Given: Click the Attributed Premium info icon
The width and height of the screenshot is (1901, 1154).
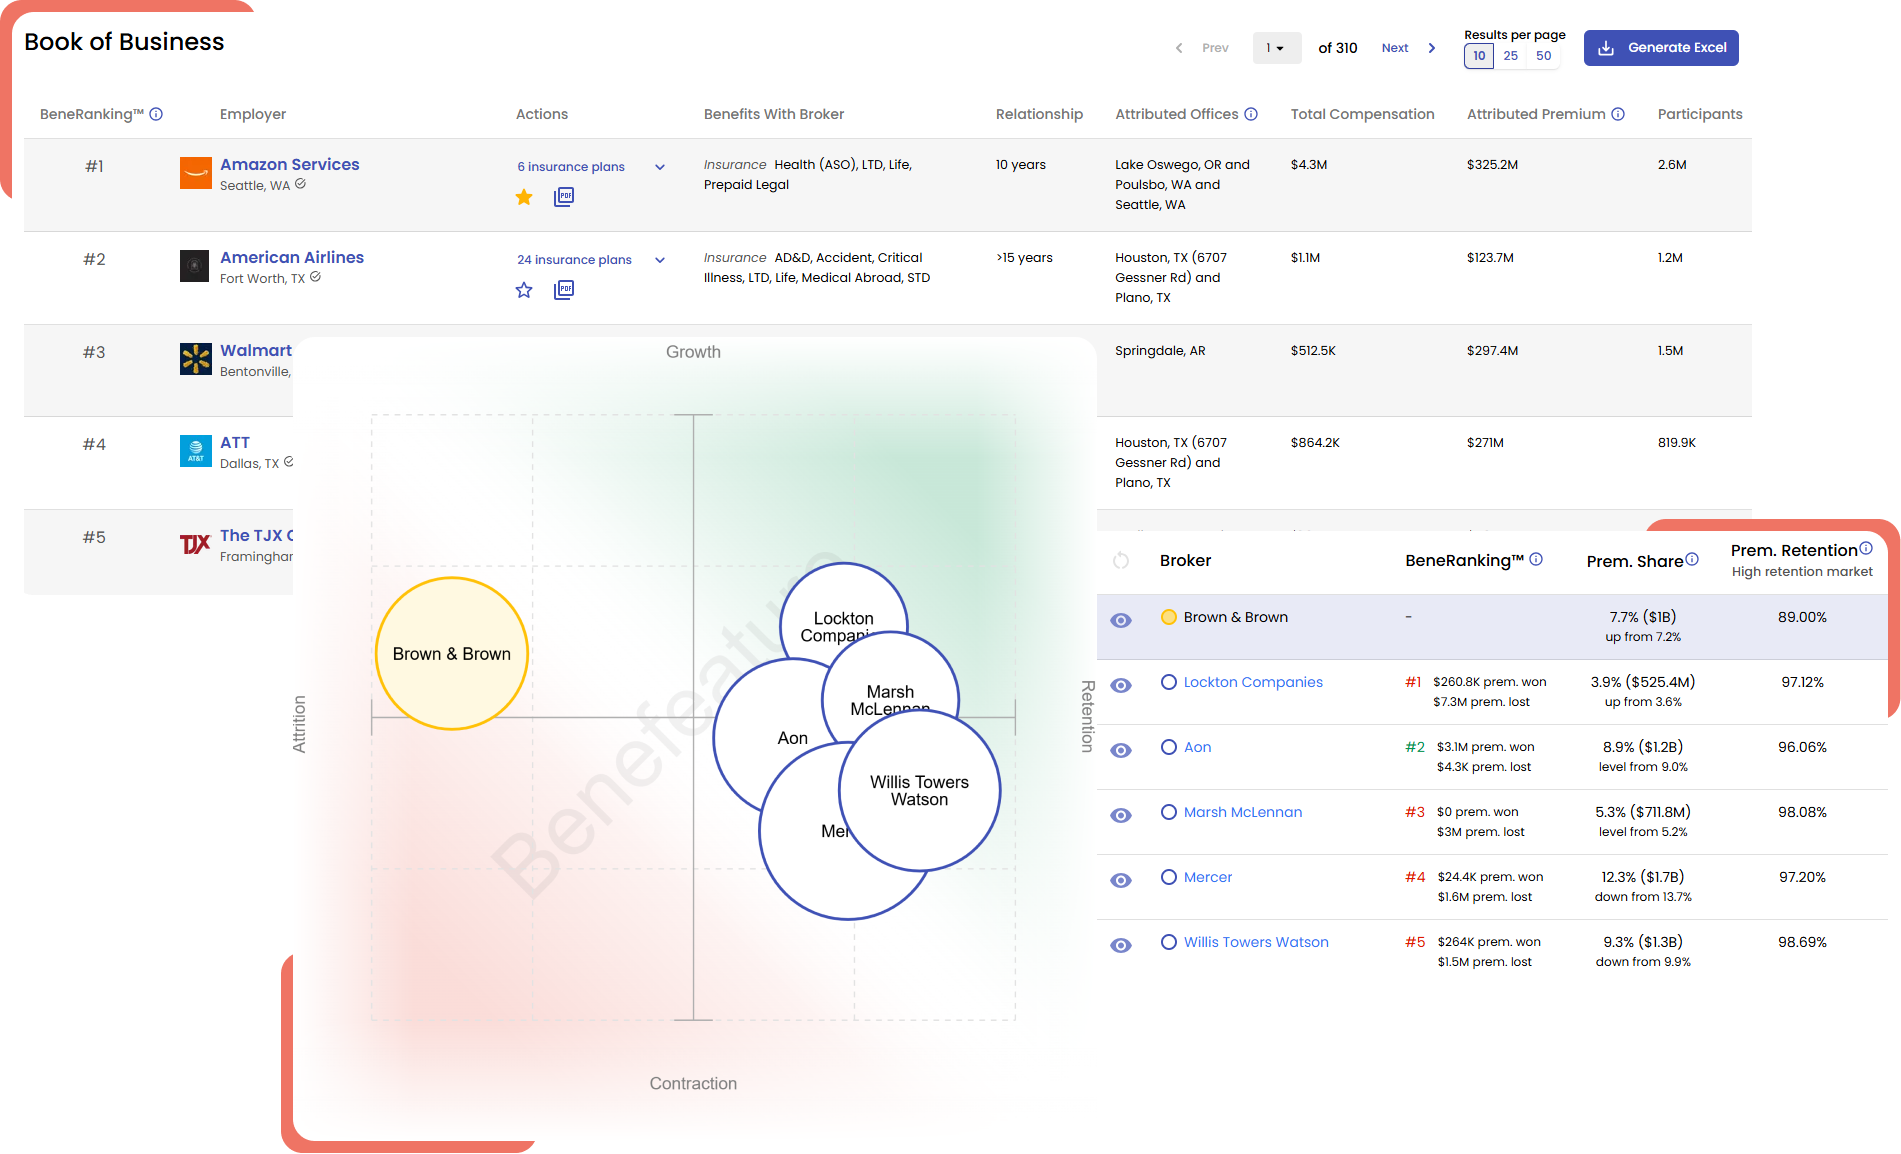Looking at the screenshot, I should (1618, 114).
